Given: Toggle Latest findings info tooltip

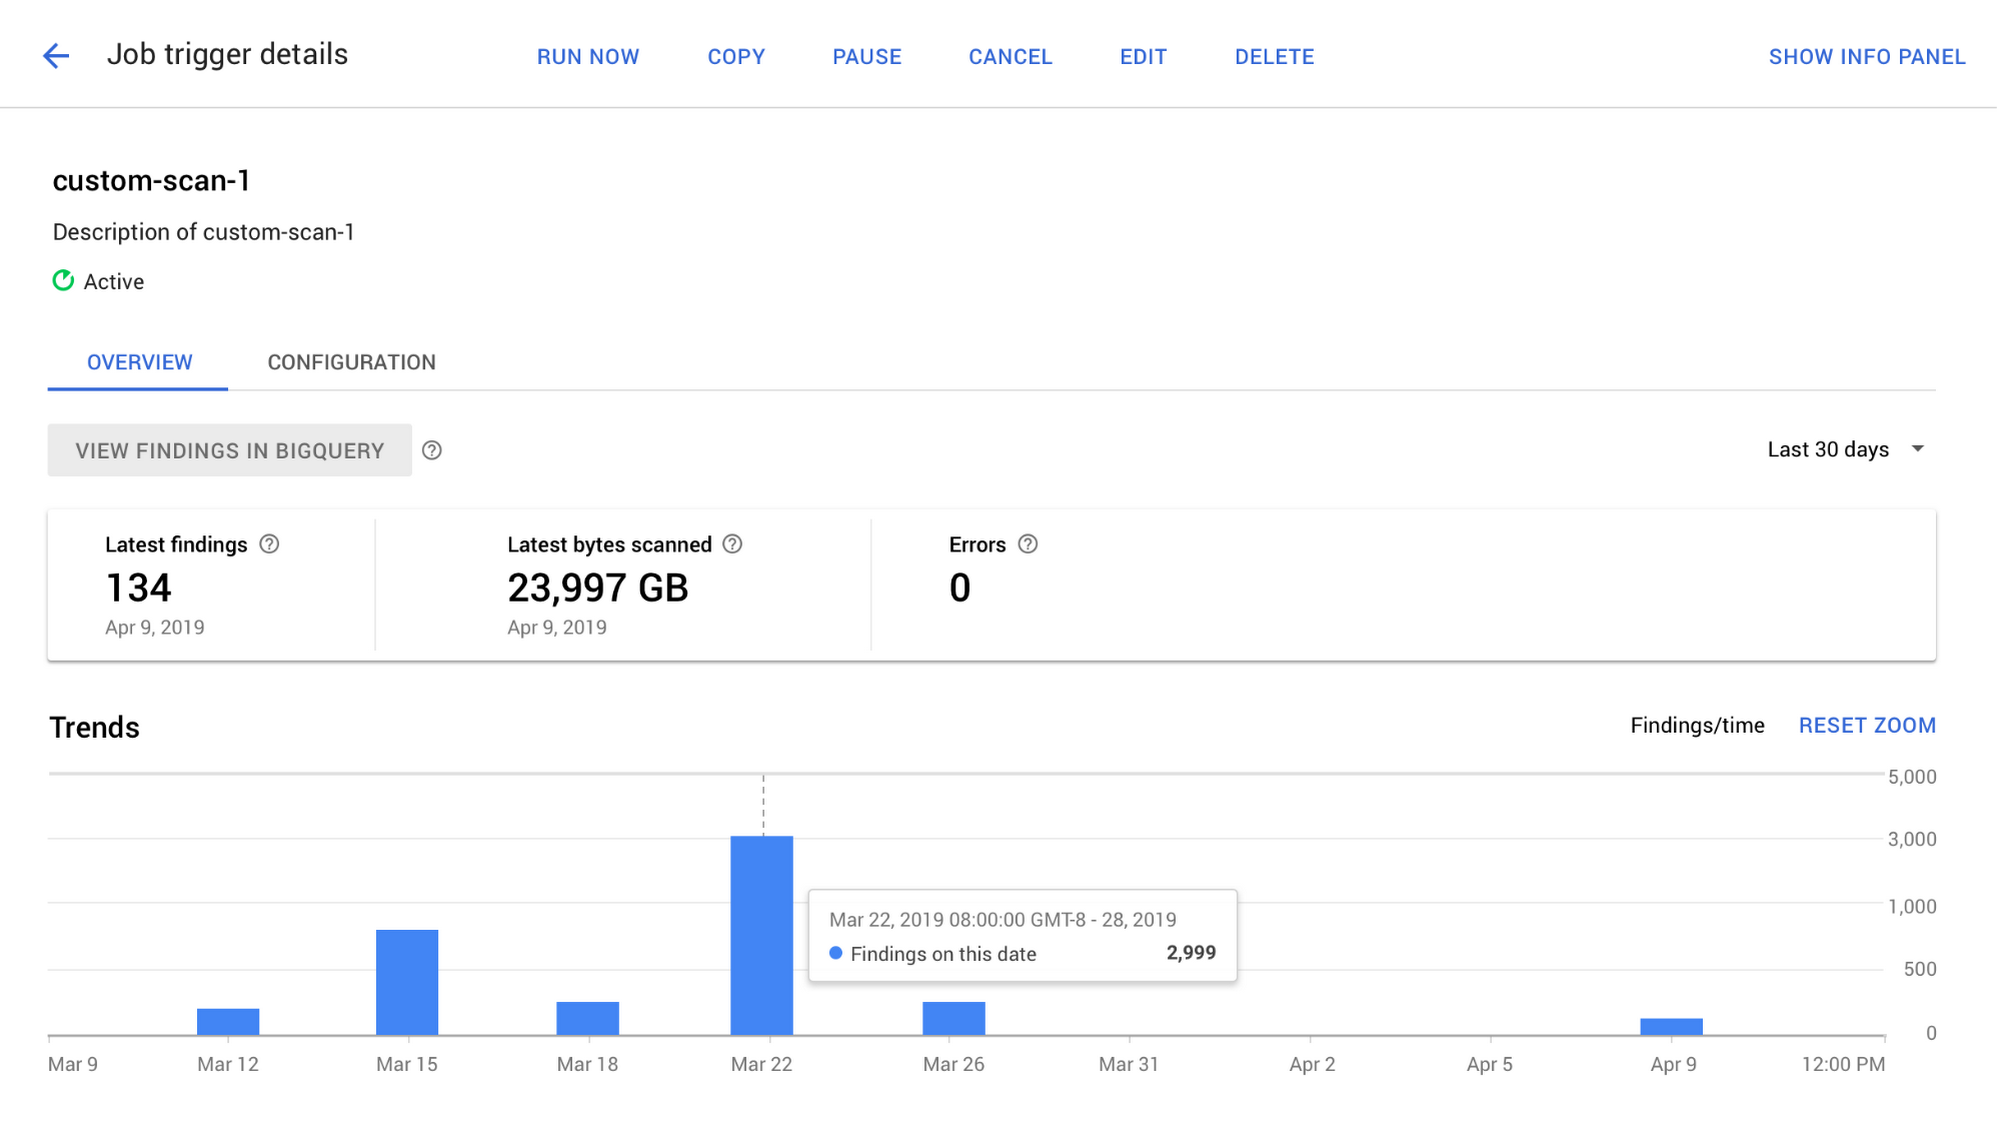Looking at the screenshot, I should [269, 544].
